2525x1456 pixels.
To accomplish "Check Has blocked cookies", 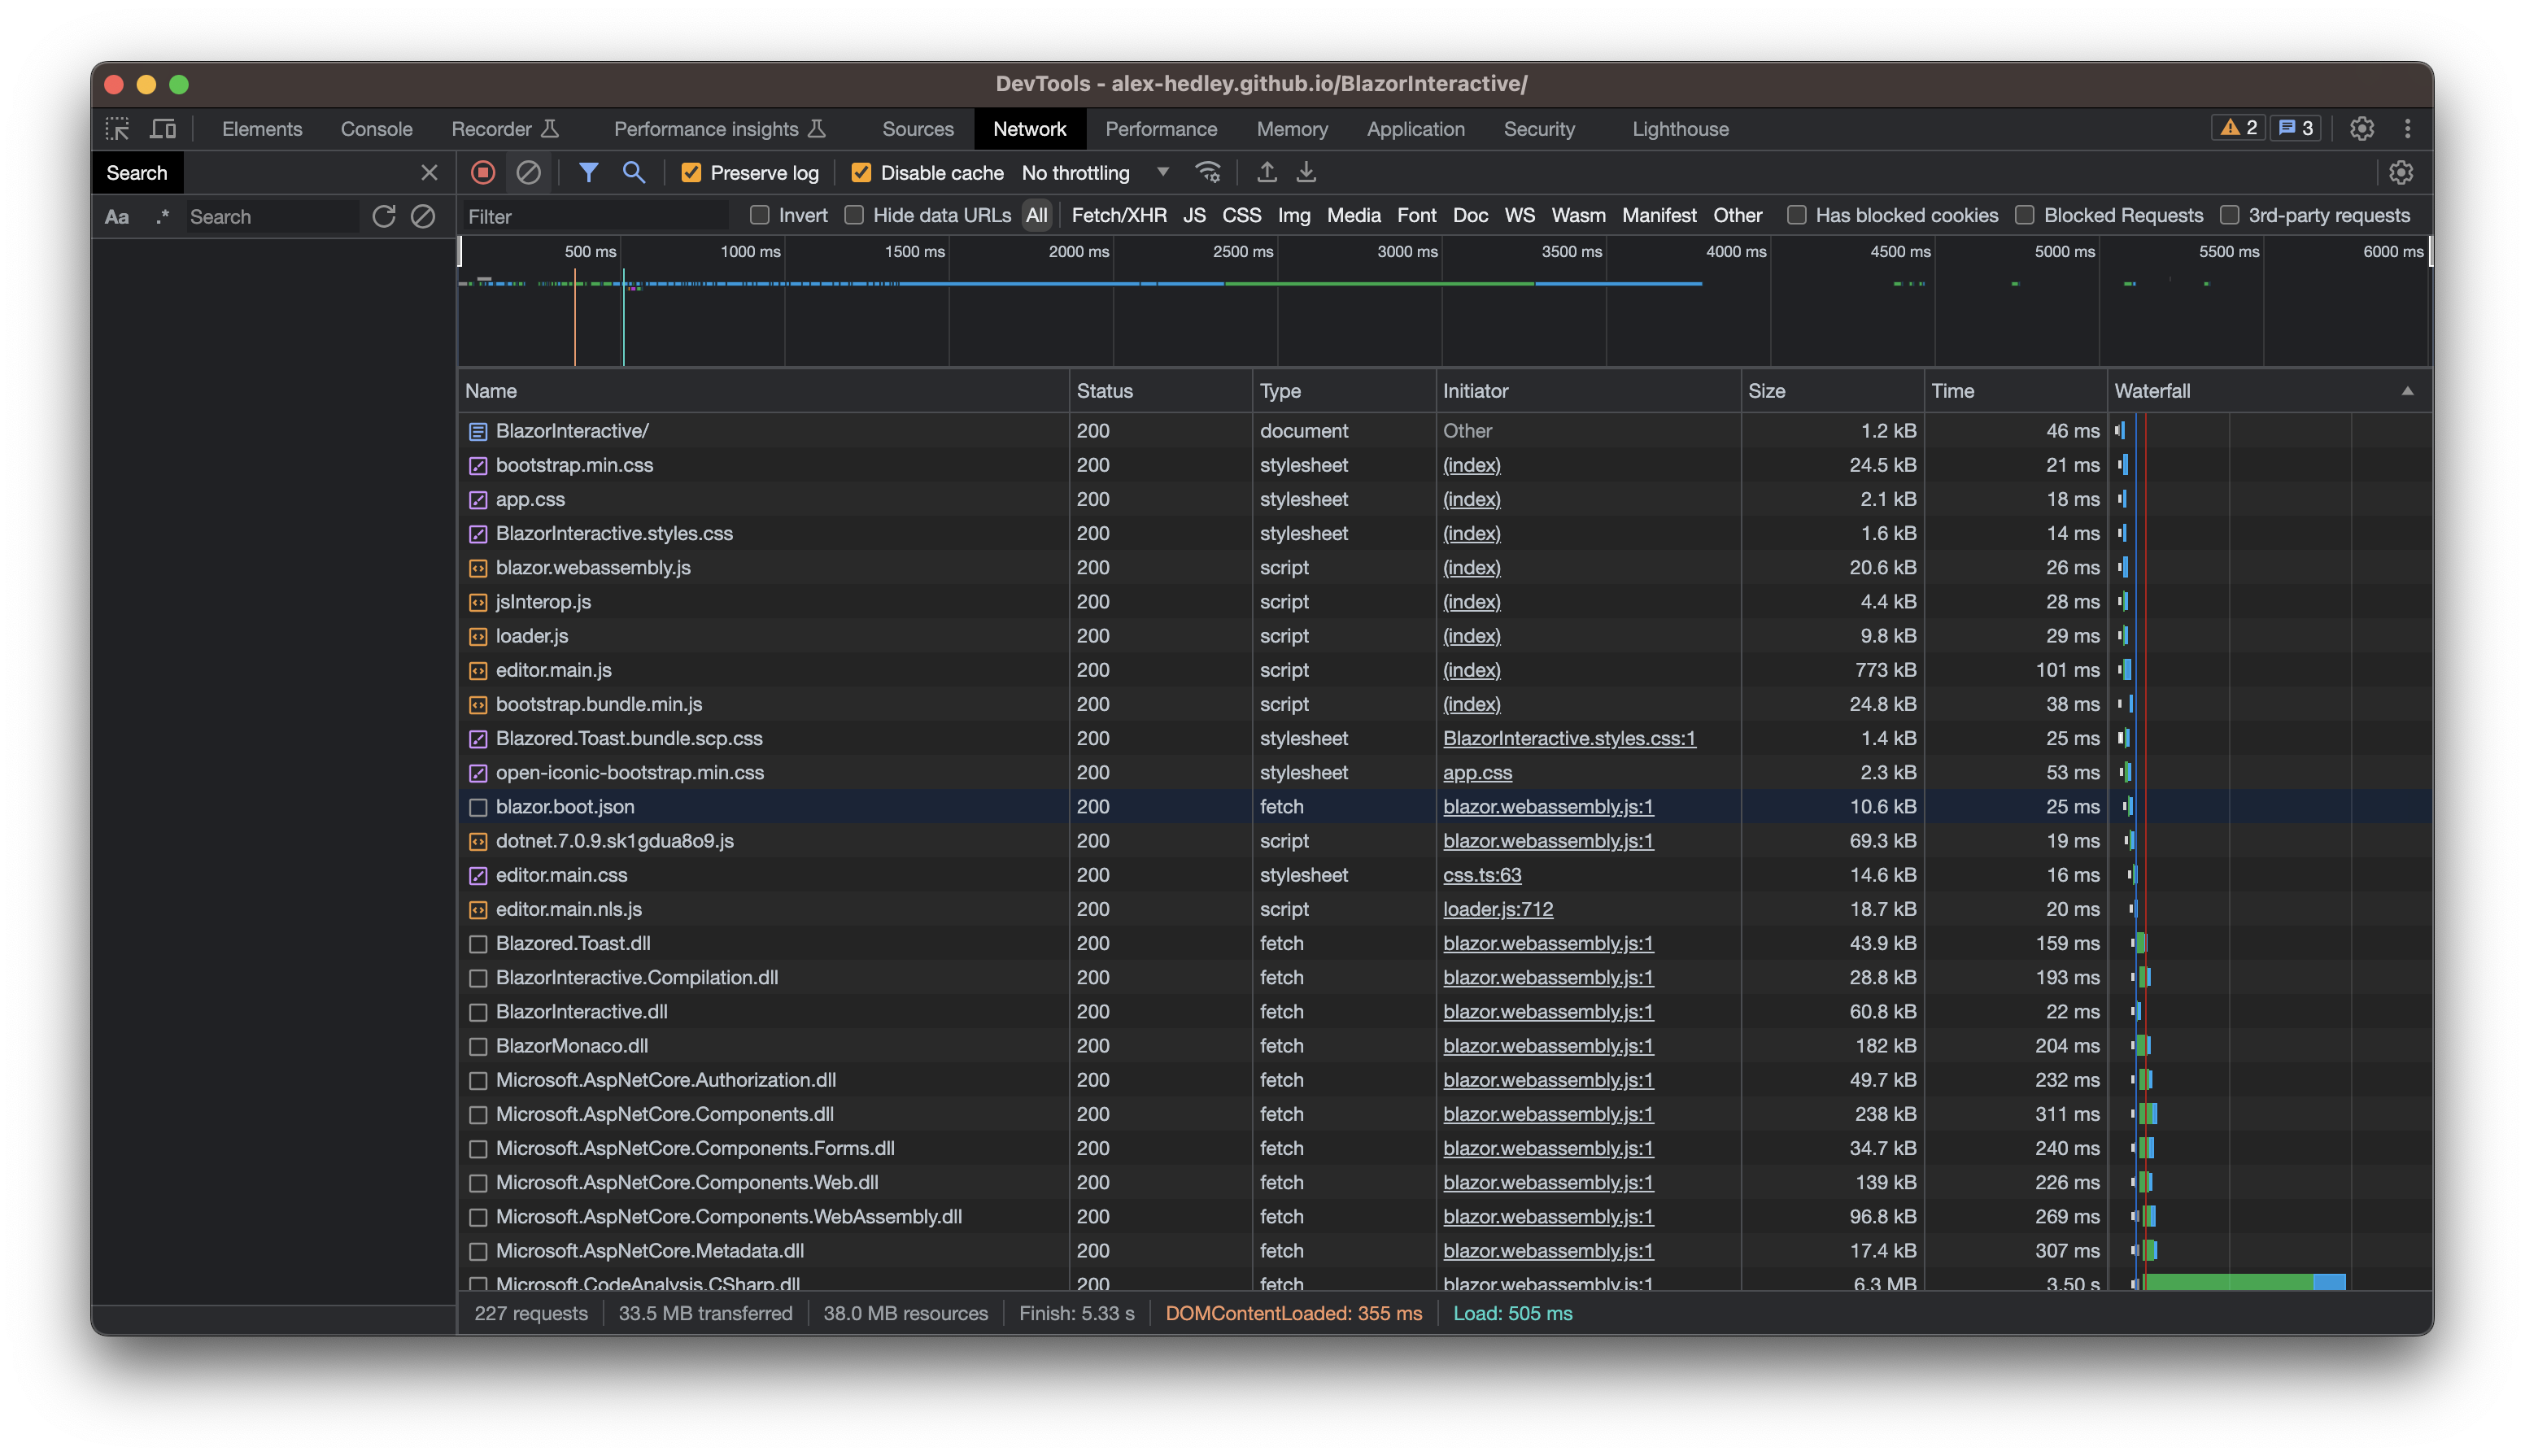I will coord(1797,215).
